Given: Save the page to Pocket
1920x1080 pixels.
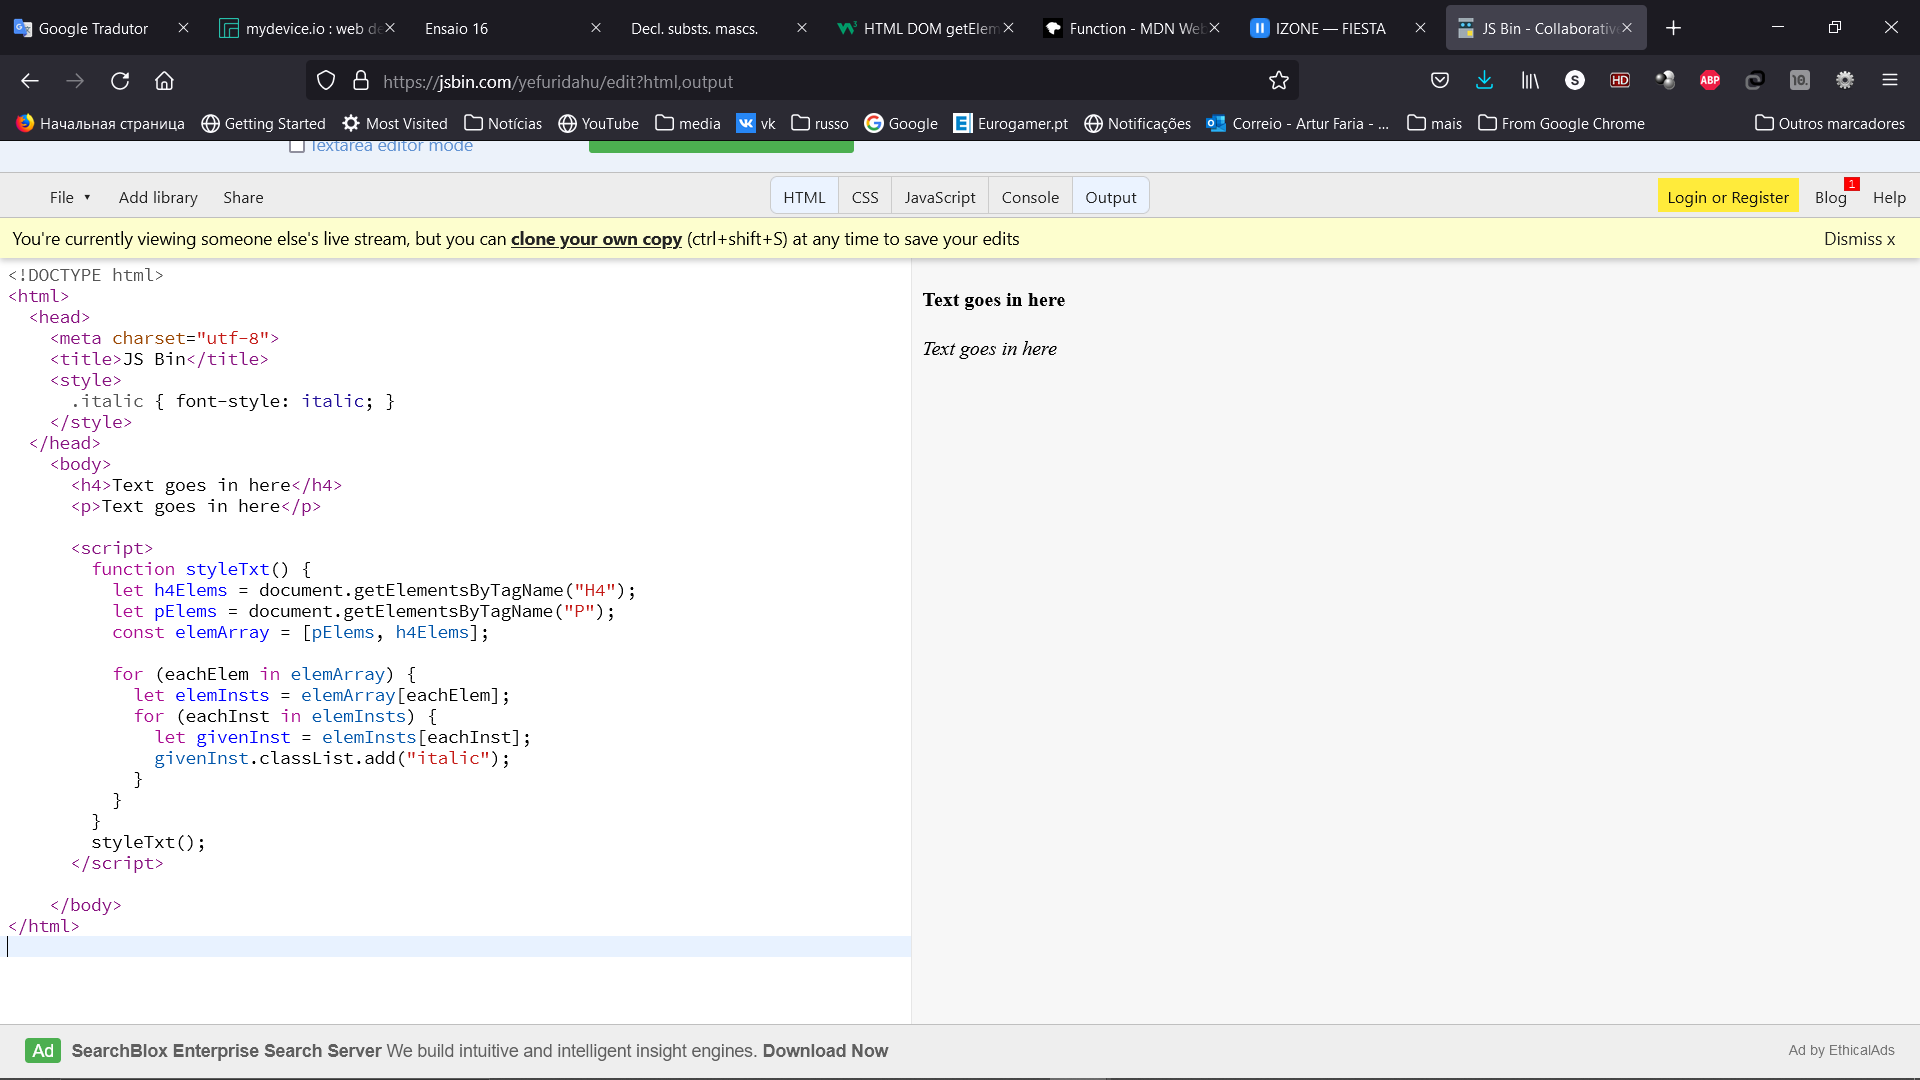Looking at the screenshot, I should click(x=1439, y=81).
